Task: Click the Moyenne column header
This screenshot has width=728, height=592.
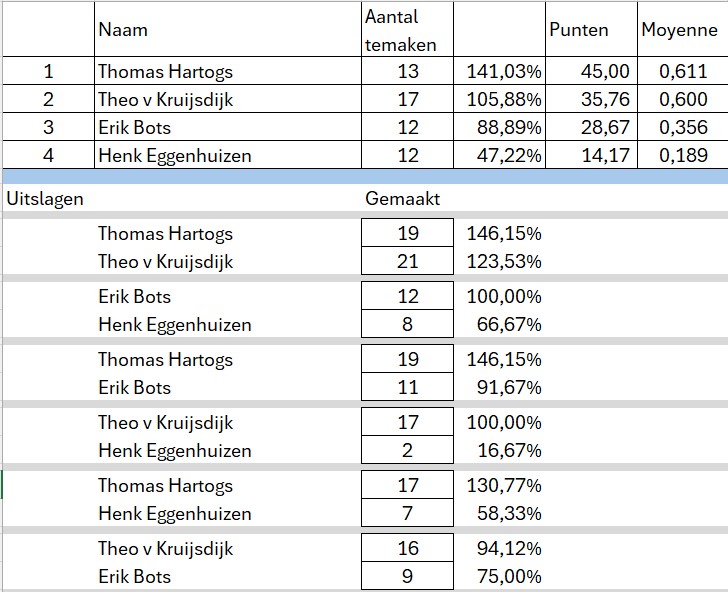Action: [680, 30]
